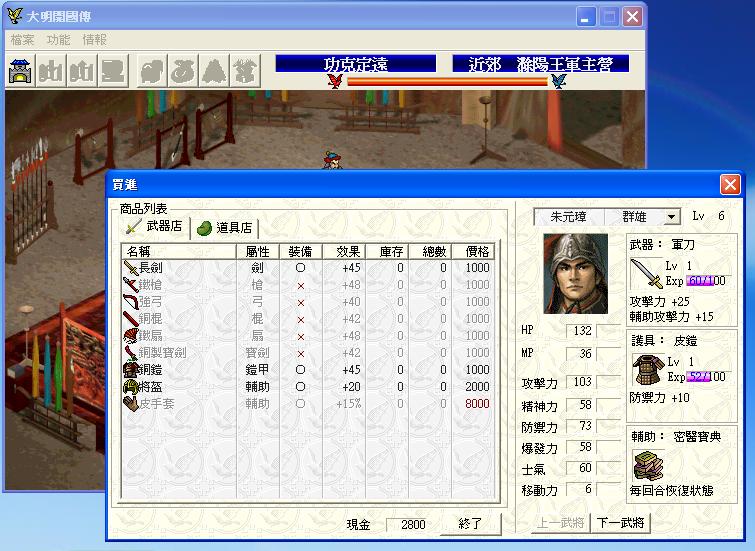
Task: Switch to the 武器店 tab
Action: click(x=155, y=226)
